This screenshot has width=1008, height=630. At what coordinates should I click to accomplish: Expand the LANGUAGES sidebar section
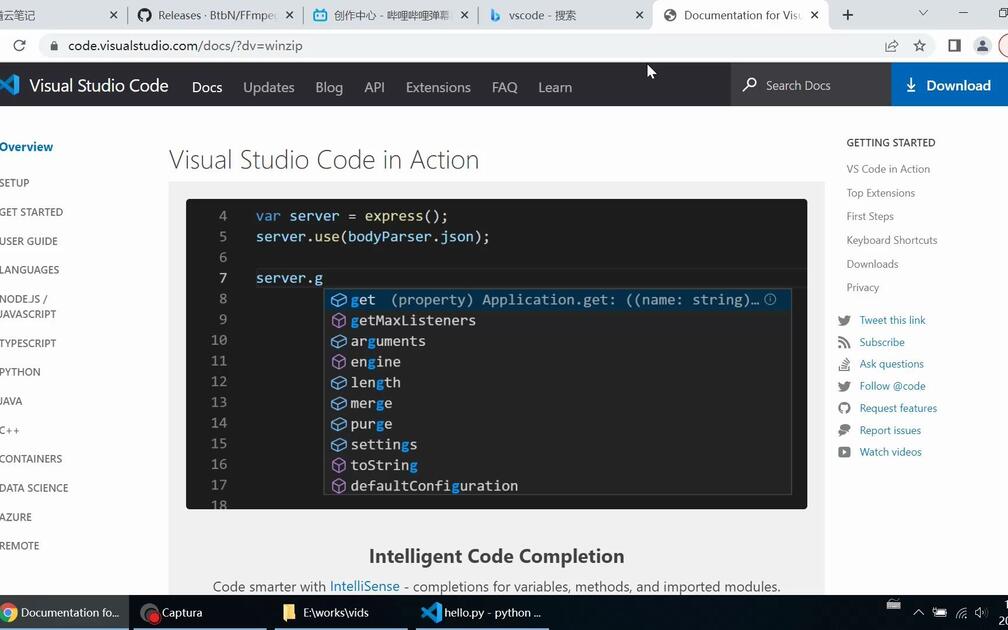pos(30,269)
